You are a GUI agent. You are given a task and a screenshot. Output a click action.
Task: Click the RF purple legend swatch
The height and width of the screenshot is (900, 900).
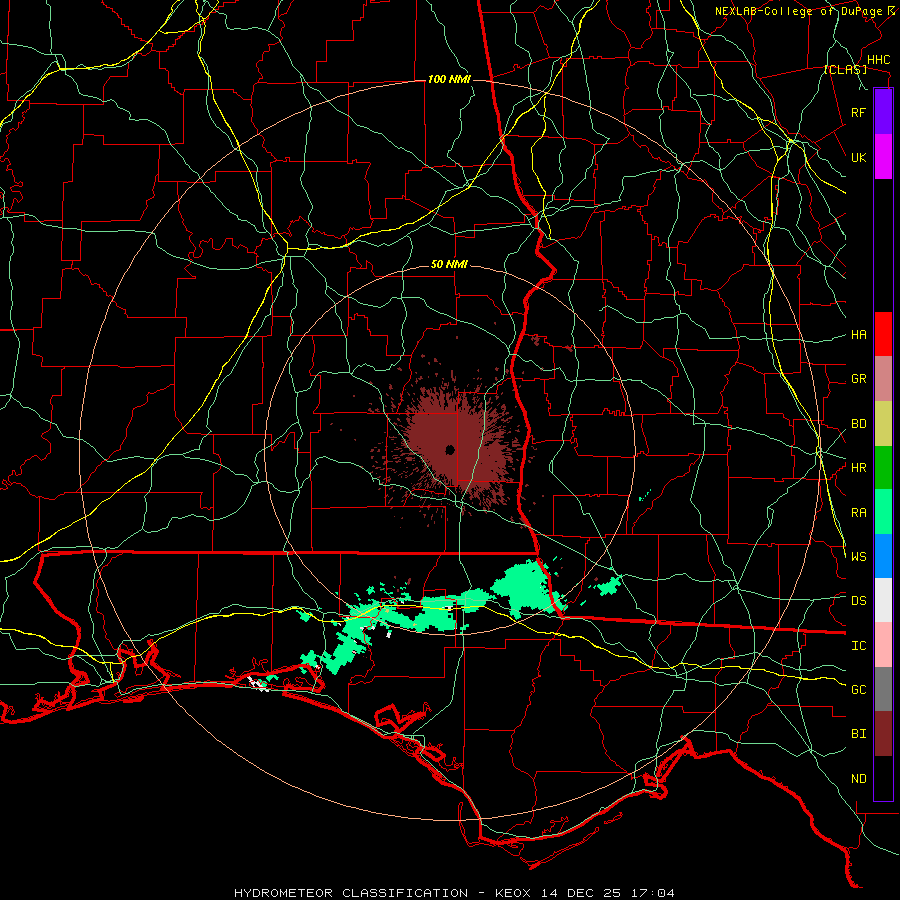click(x=883, y=112)
